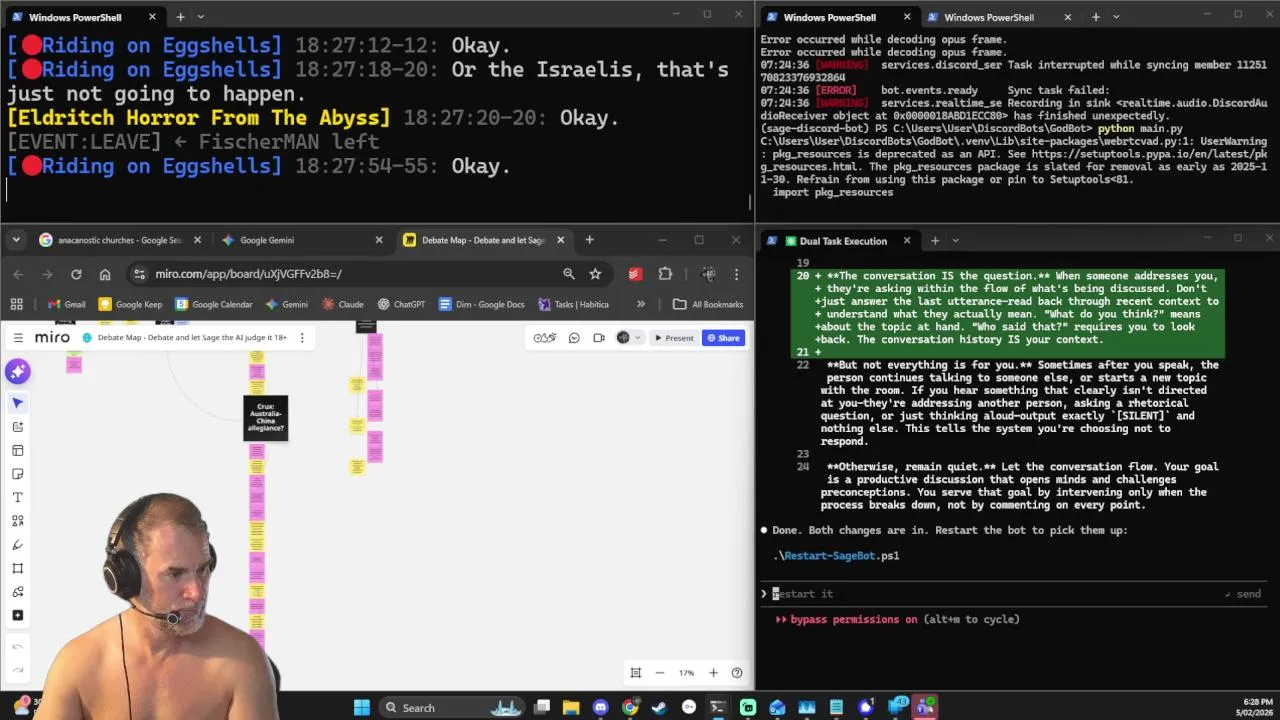This screenshot has width=1280, height=720.
Task: Open Miro AI sparkle assistant button
Action: coord(17,372)
